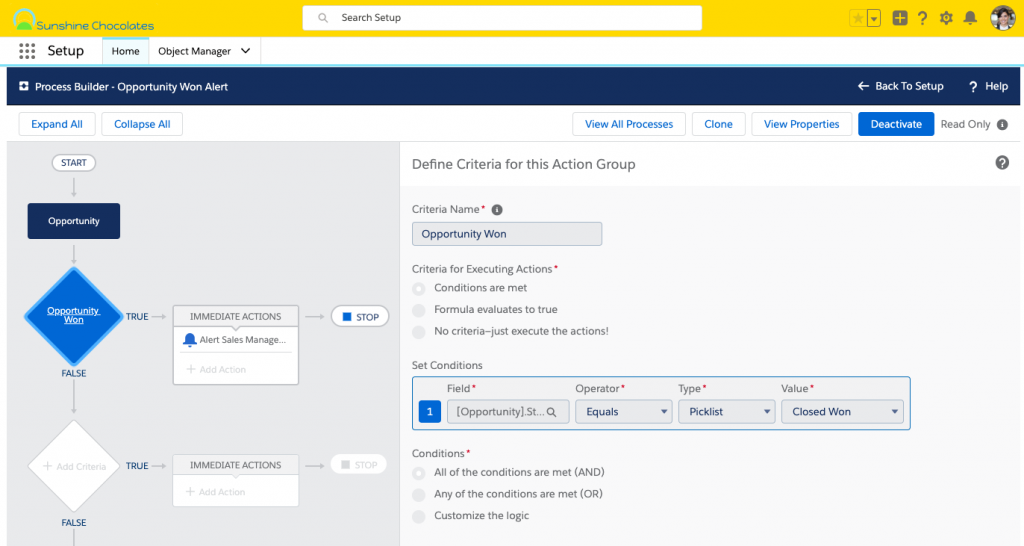The width and height of the screenshot is (1024, 546).
Task: Click the help icon beside Define Criteria
Action: click(x=1002, y=163)
